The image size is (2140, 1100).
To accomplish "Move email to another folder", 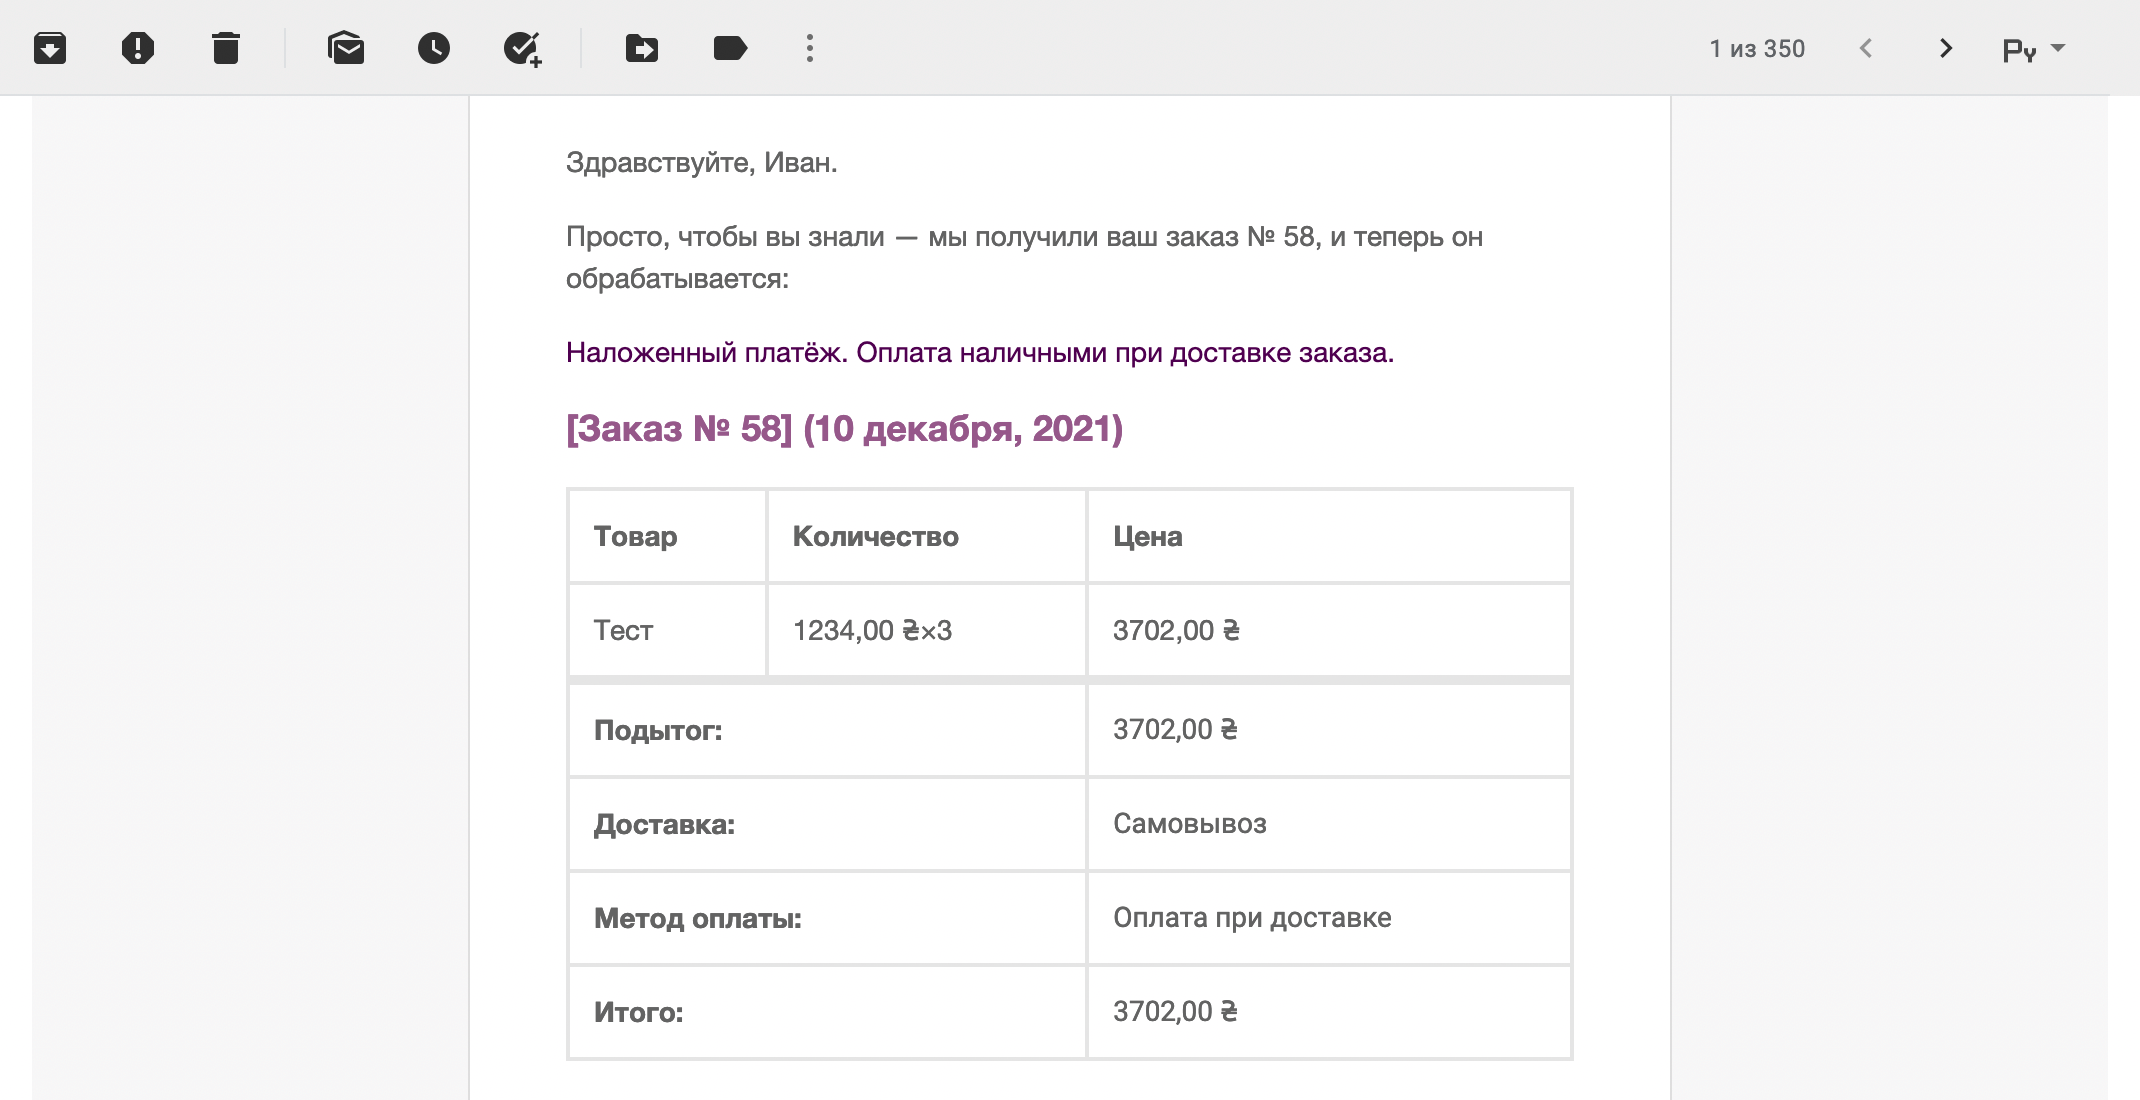I will point(642,48).
